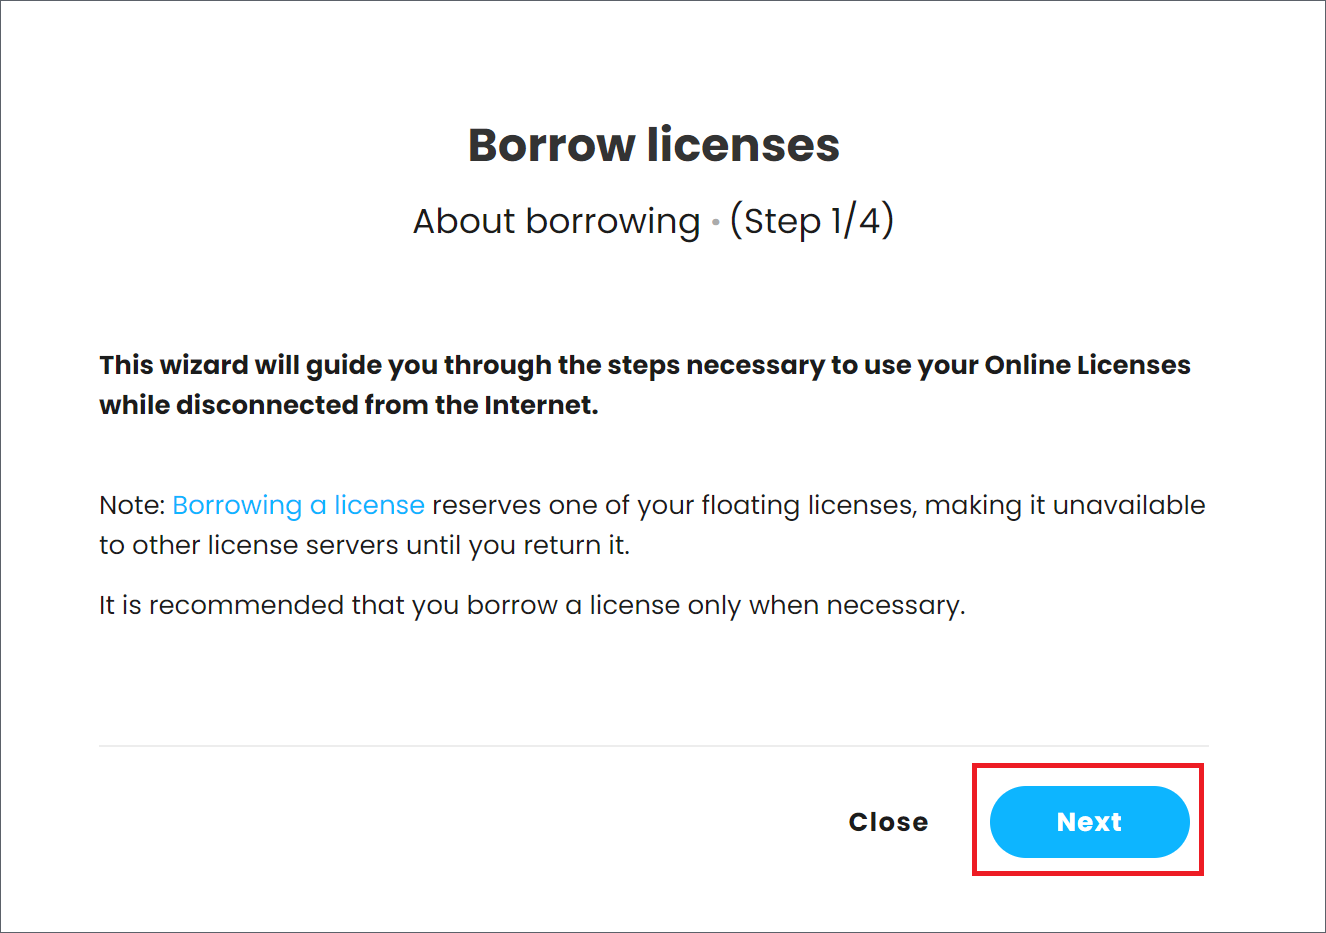
Task: Click 'disconnected from the Internet' phrase
Action: pyautogui.click(x=388, y=405)
